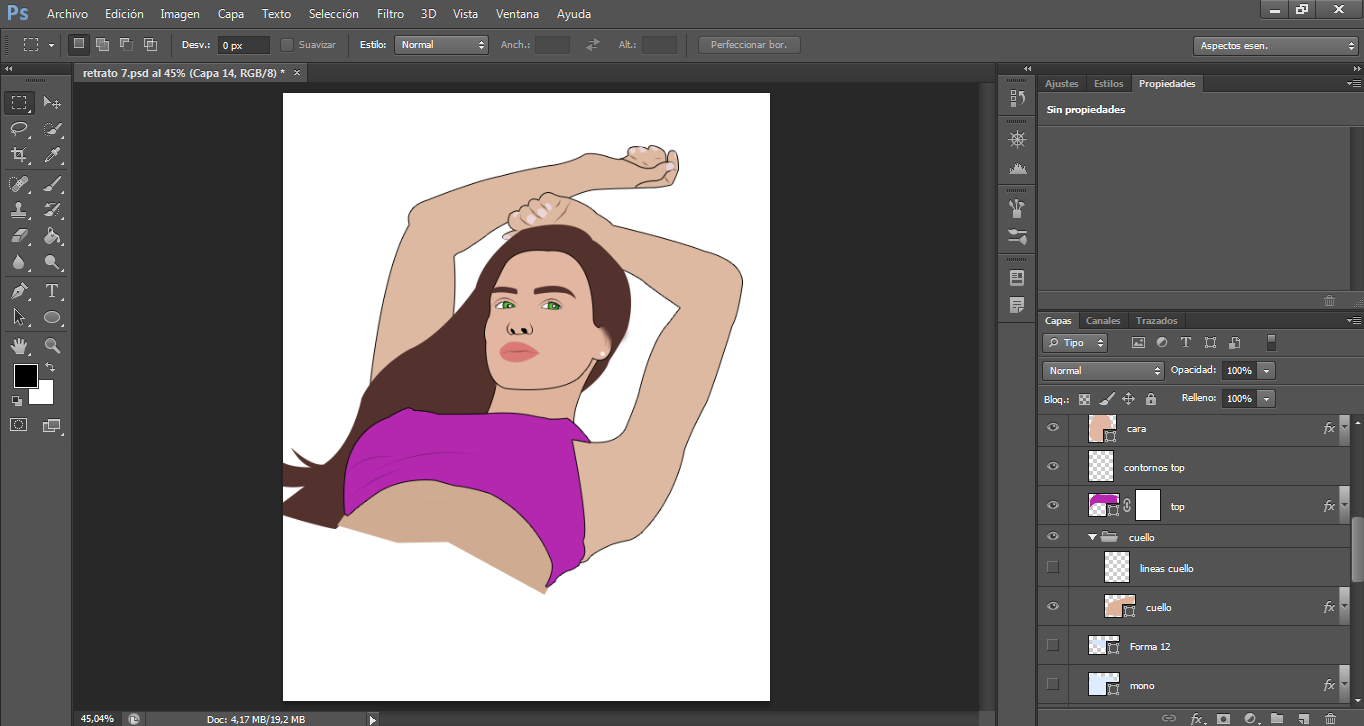This screenshot has height=726, width=1364.
Task: Open the Aspectos esen. workspace dropdown
Action: 1275,46
